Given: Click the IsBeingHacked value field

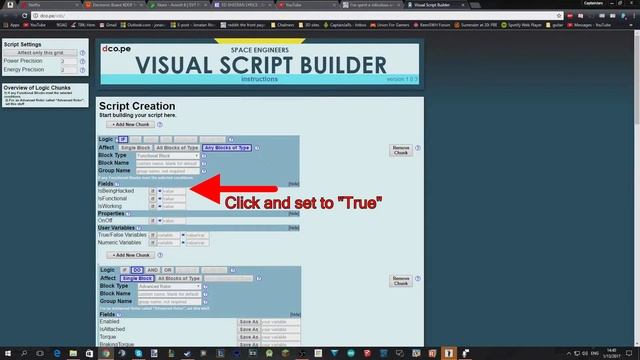Looking at the screenshot, I should click(x=174, y=191).
